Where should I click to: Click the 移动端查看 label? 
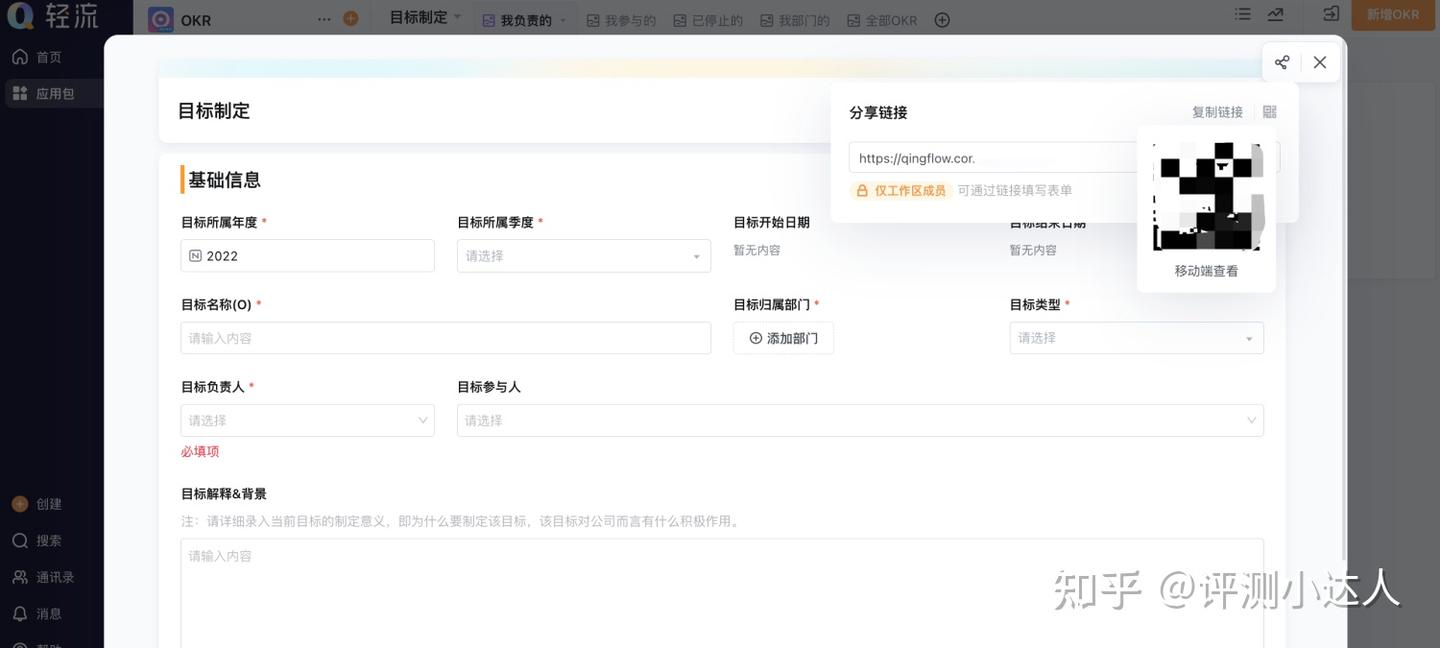(x=1206, y=271)
